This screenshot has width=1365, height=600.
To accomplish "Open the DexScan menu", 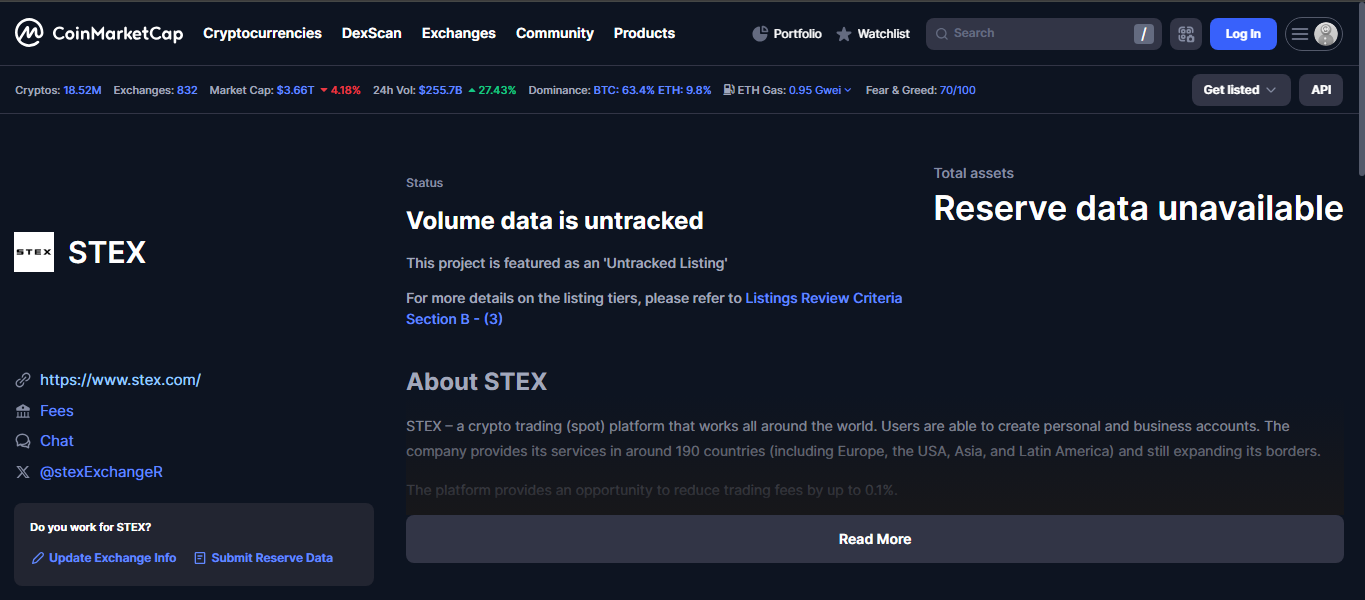I will [x=372, y=33].
